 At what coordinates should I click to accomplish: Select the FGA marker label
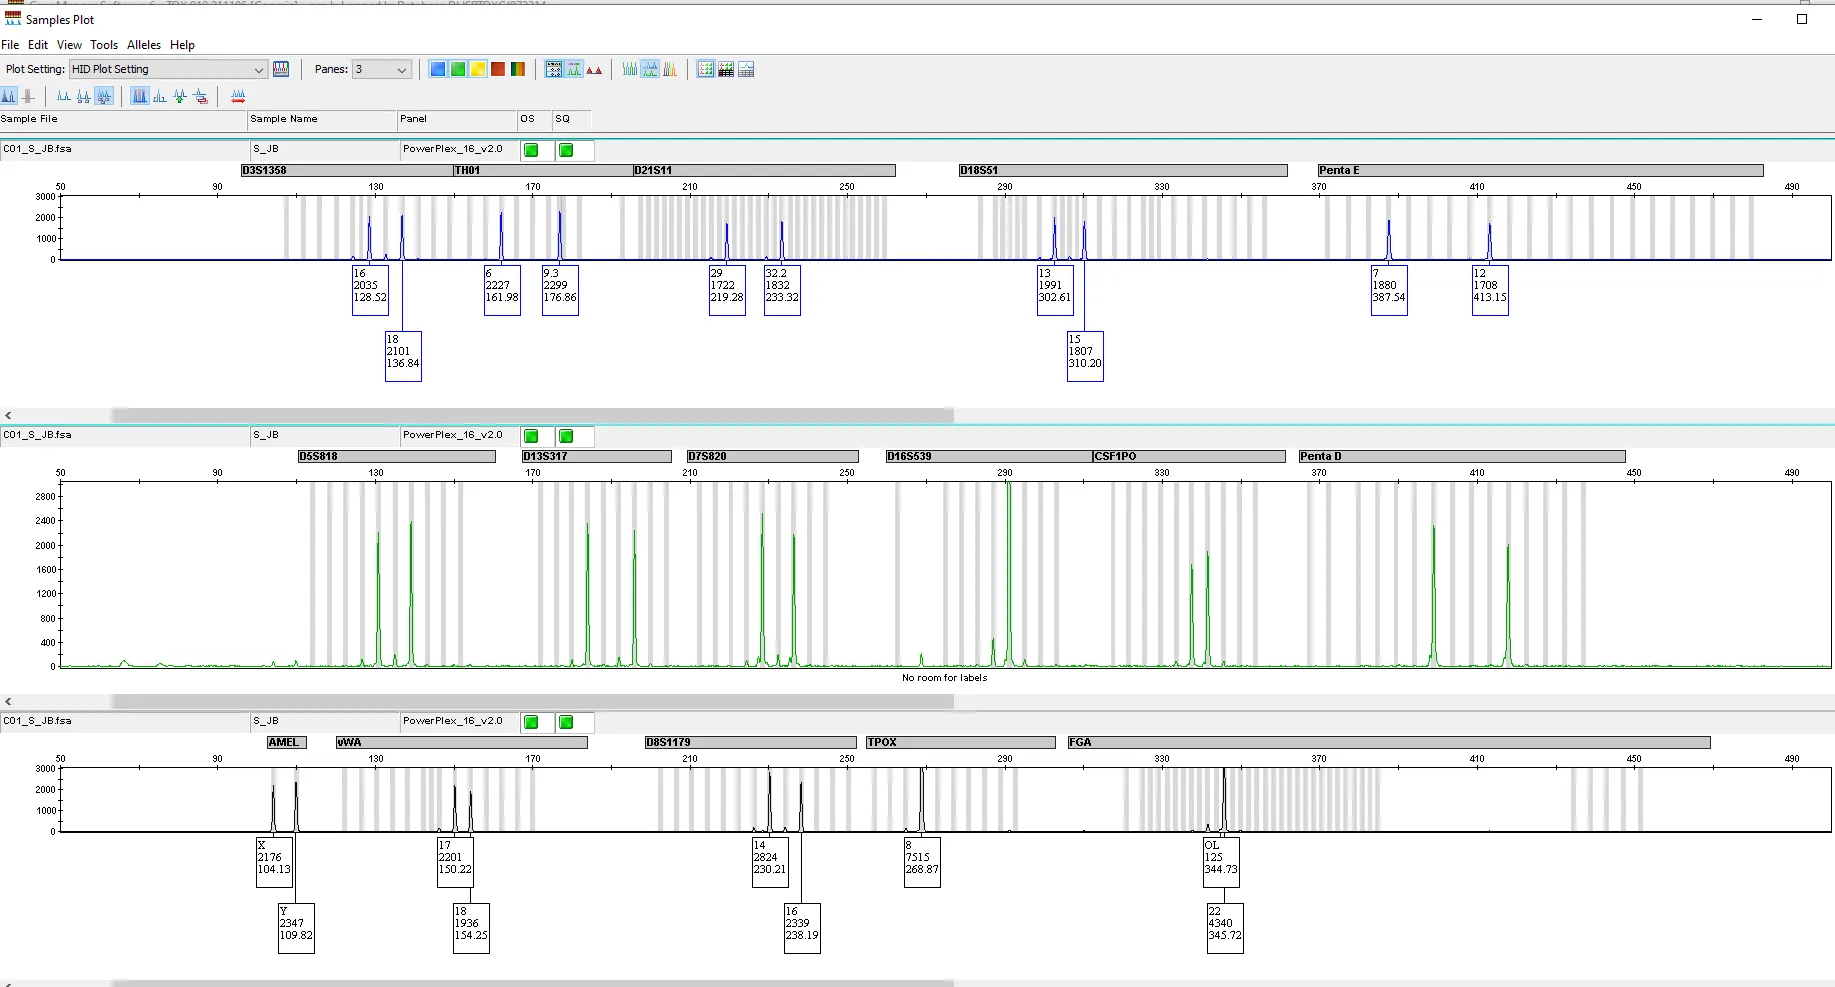pyautogui.click(x=1388, y=742)
